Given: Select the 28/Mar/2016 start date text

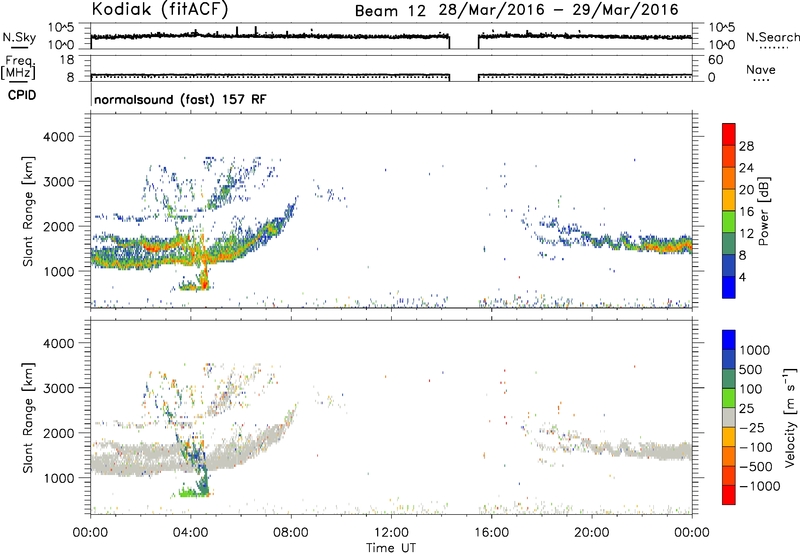Looking at the screenshot, I should pos(491,10).
